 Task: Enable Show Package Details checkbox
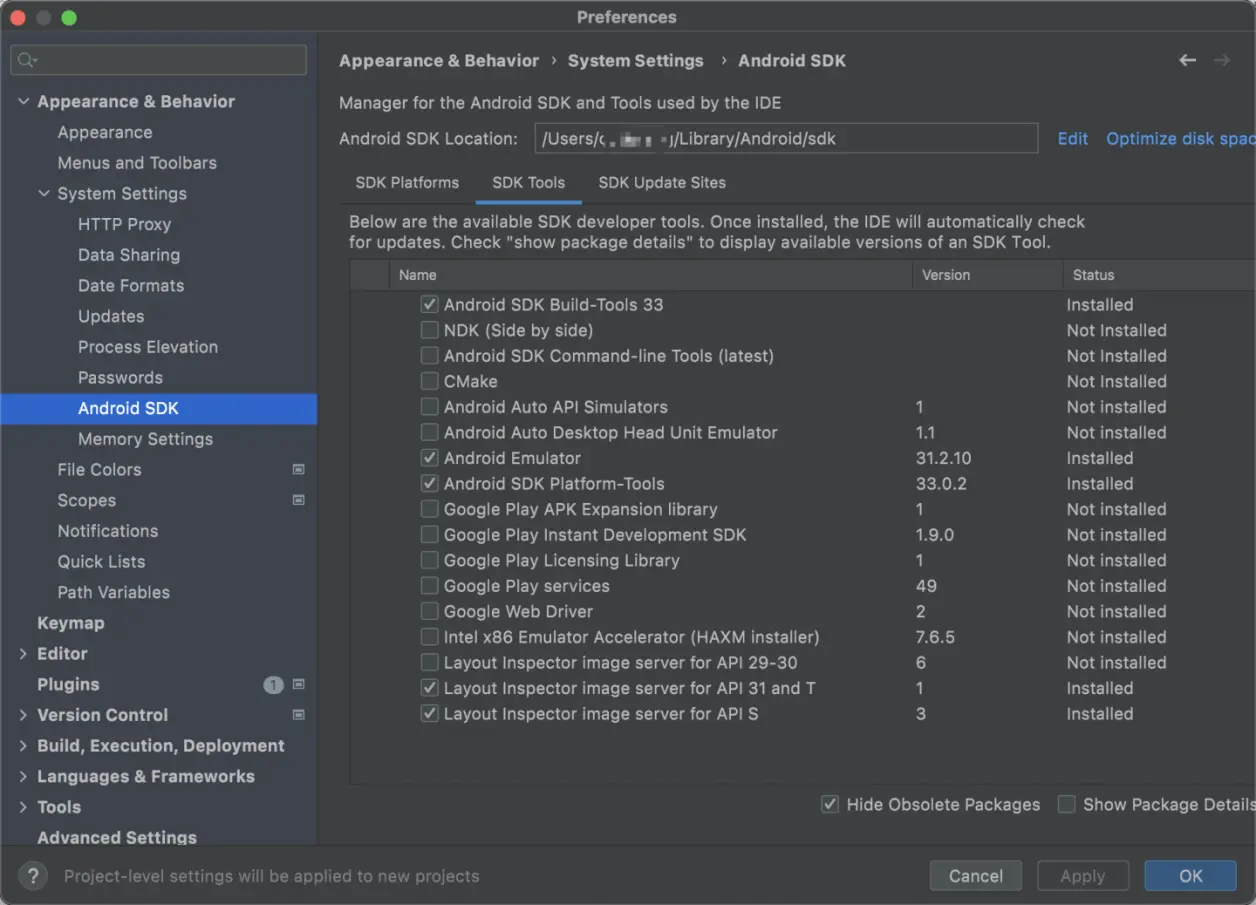tap(1067, 804)
